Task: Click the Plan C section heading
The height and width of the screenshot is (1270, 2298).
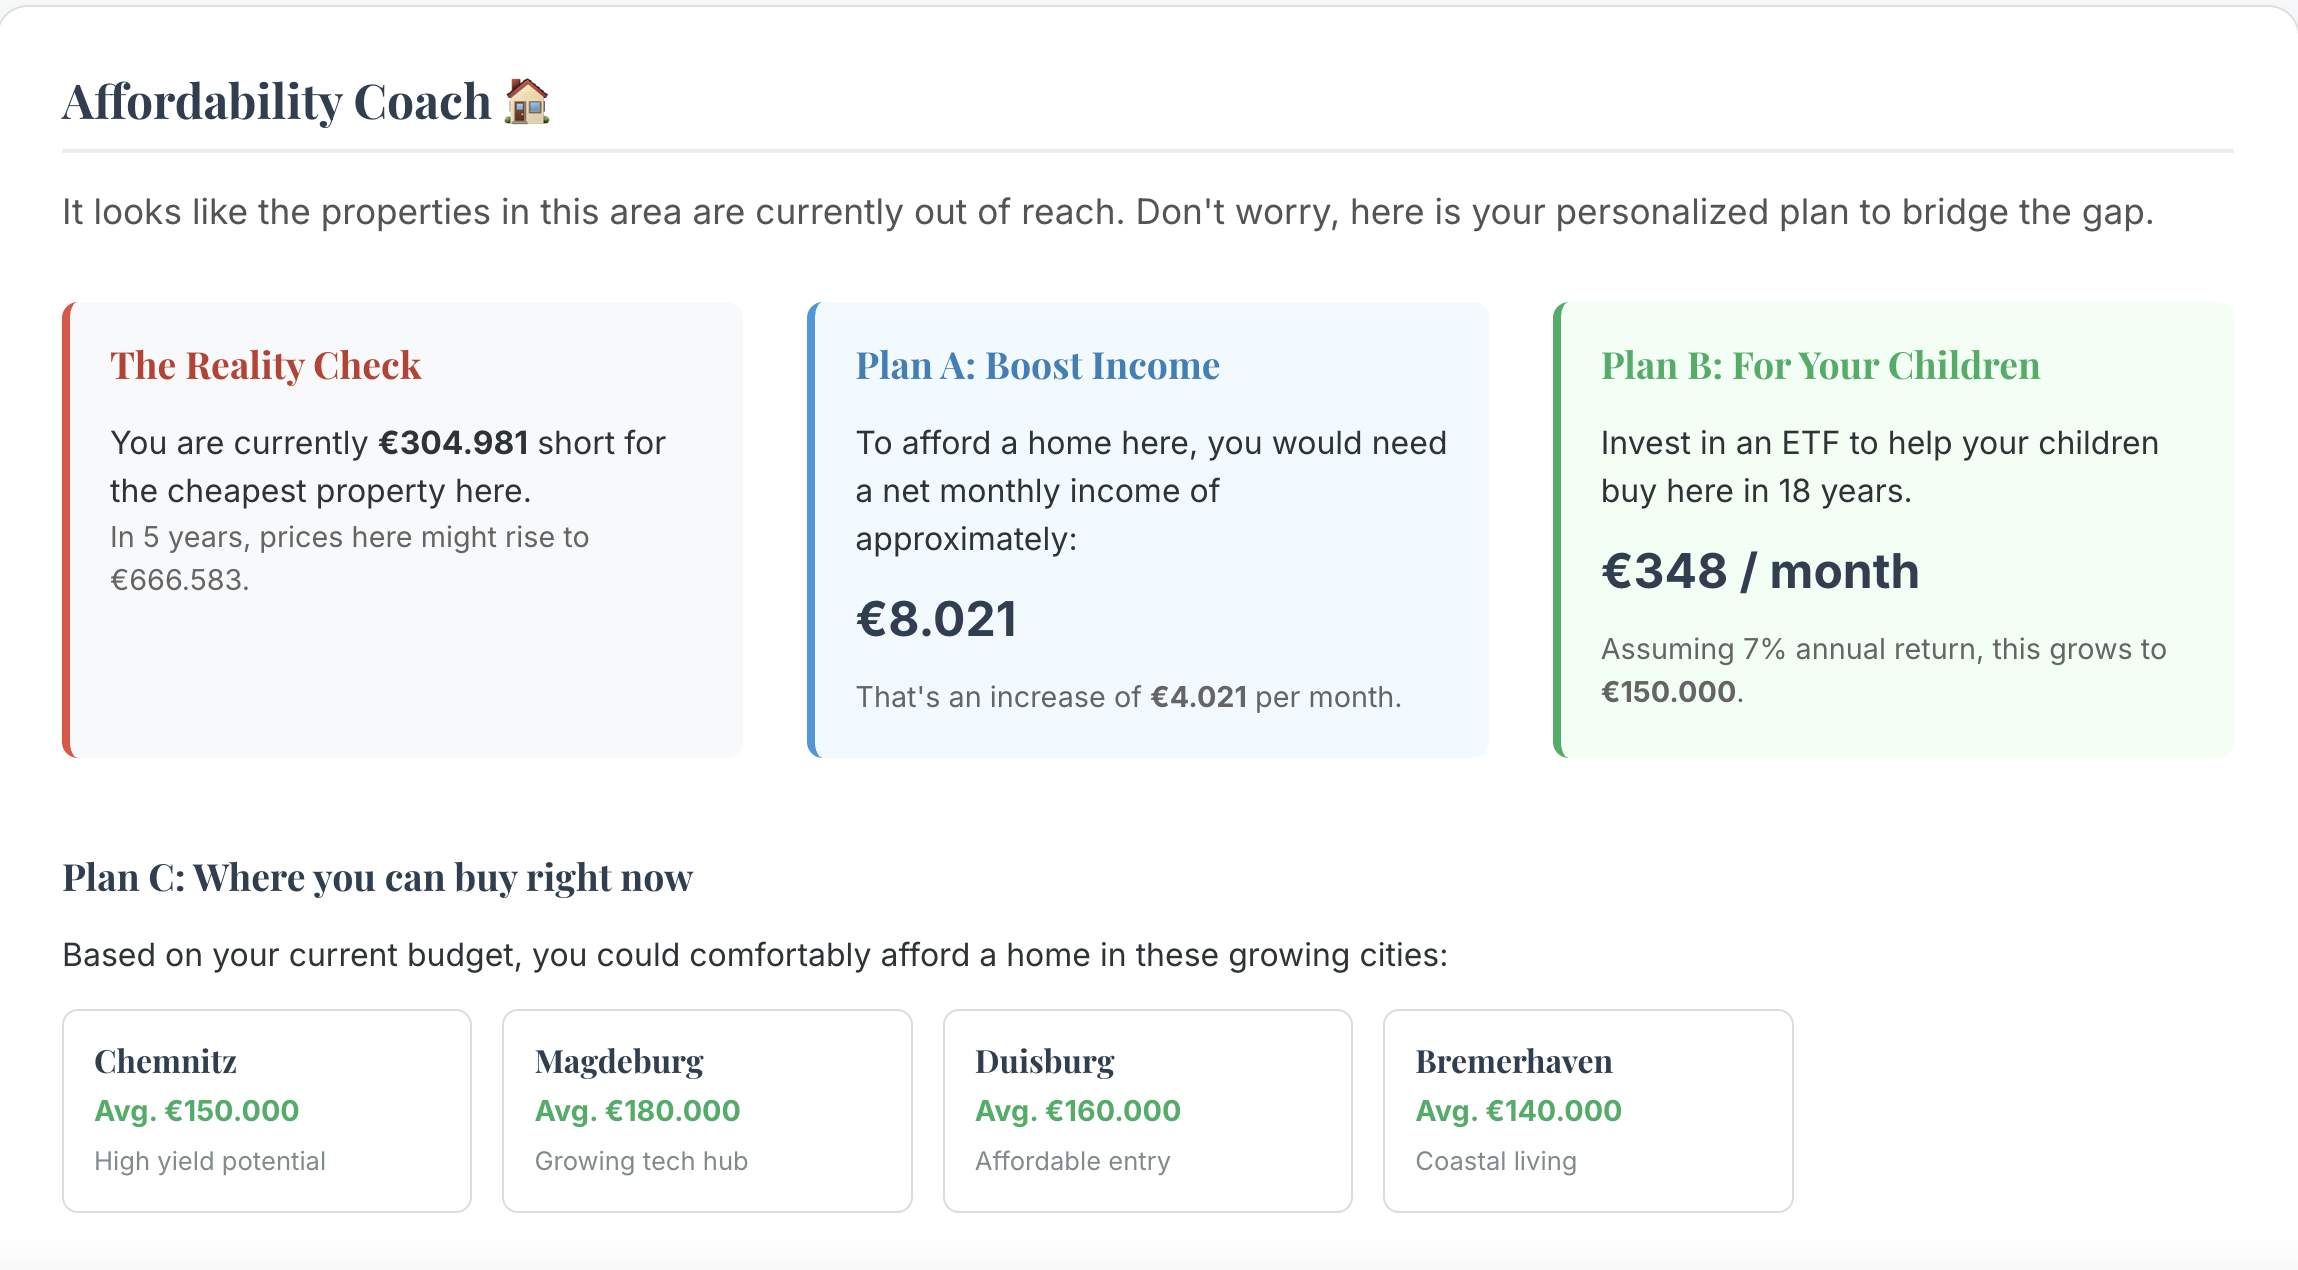Action: coord(377,878)
